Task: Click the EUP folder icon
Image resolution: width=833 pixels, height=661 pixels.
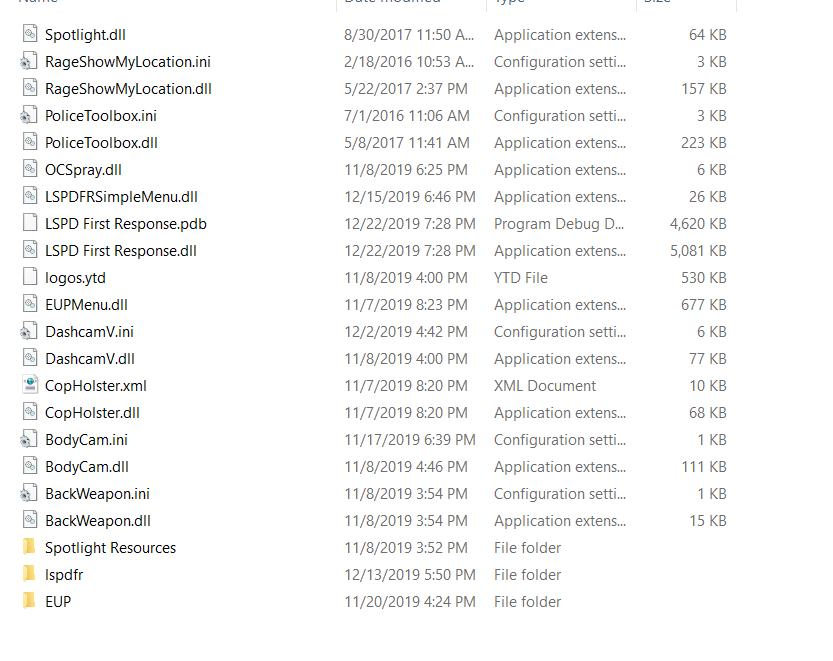Action: pos(28,601)
